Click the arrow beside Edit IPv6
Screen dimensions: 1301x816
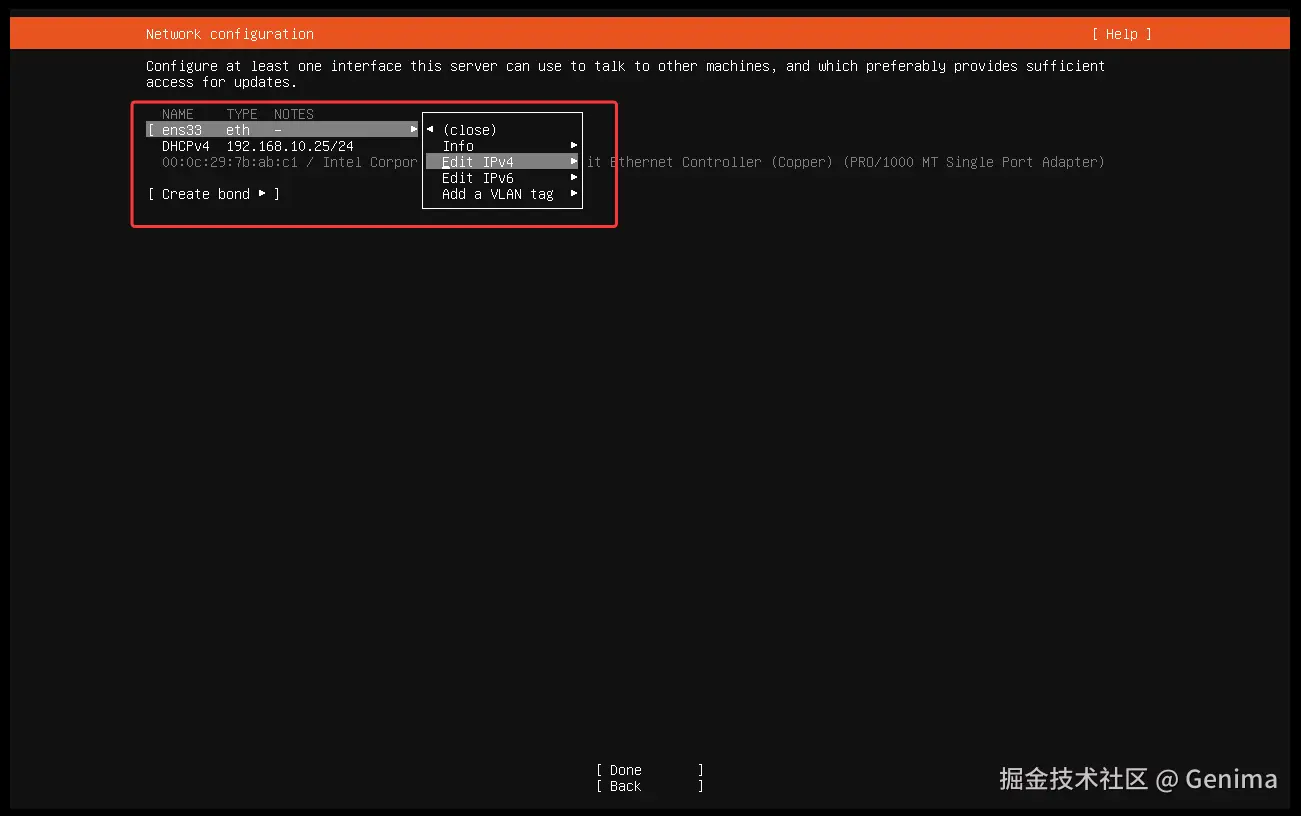[x=574, y=178]
